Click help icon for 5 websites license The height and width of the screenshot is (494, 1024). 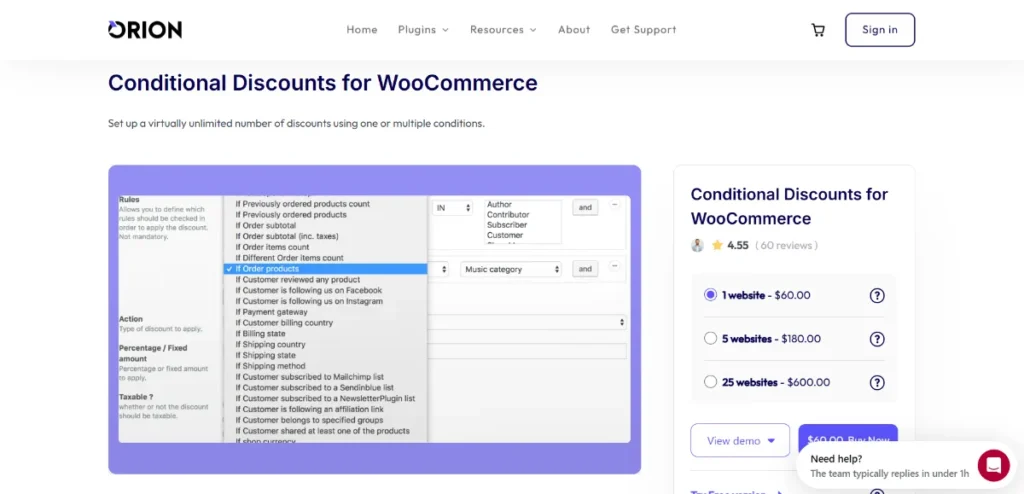877,338
